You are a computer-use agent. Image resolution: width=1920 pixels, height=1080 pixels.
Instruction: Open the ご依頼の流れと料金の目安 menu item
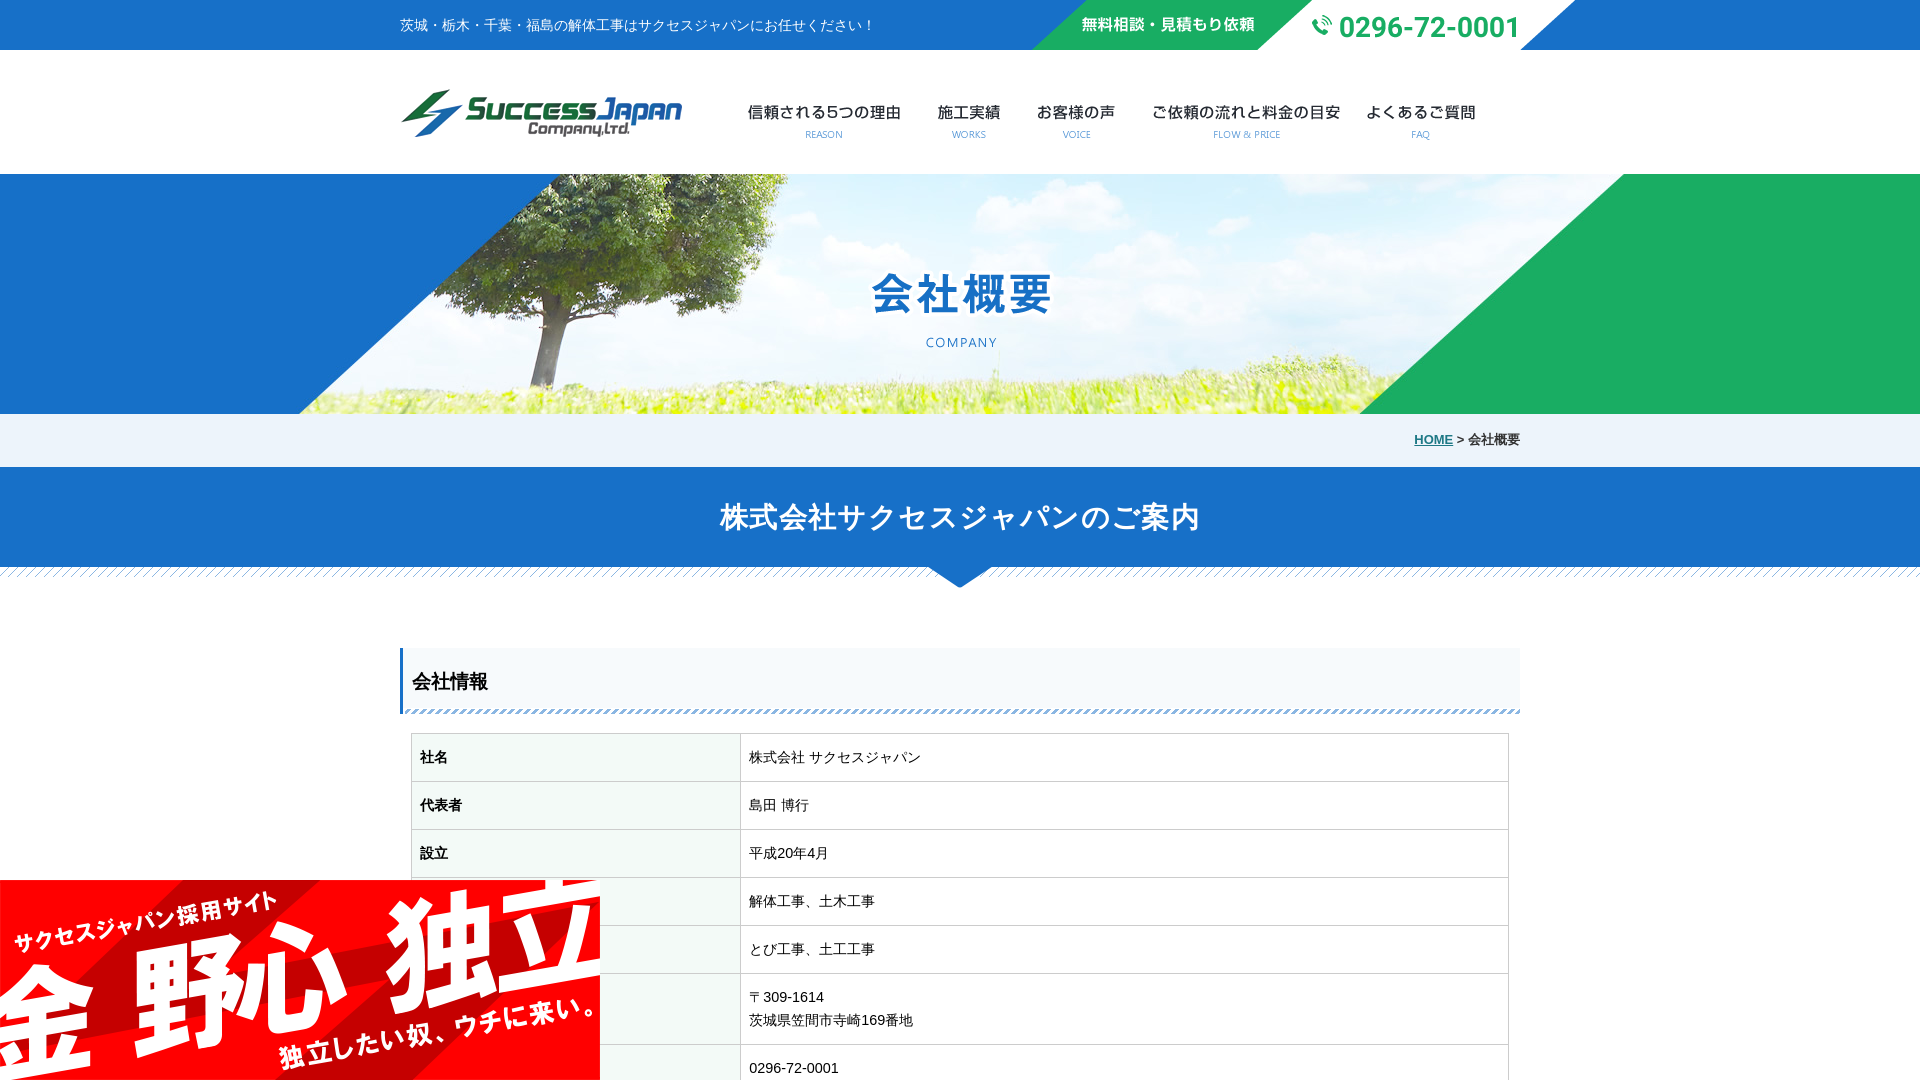[1246, 112]
